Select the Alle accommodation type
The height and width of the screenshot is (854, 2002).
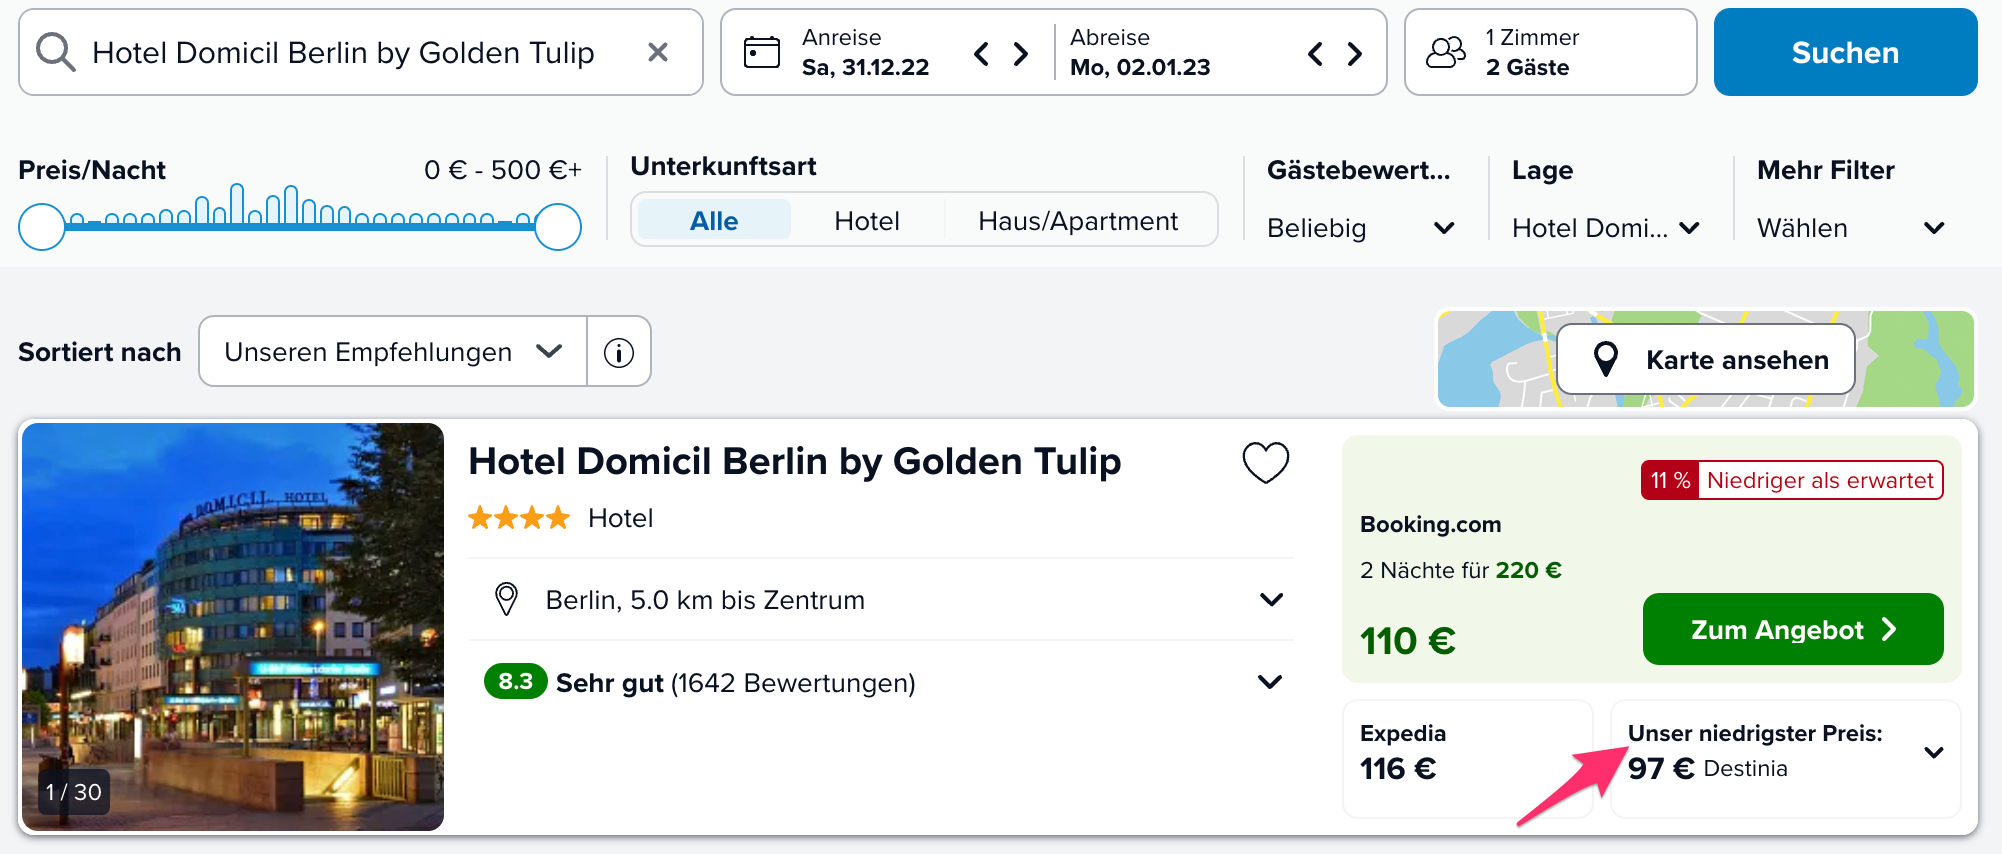click(x=714, y=220)
